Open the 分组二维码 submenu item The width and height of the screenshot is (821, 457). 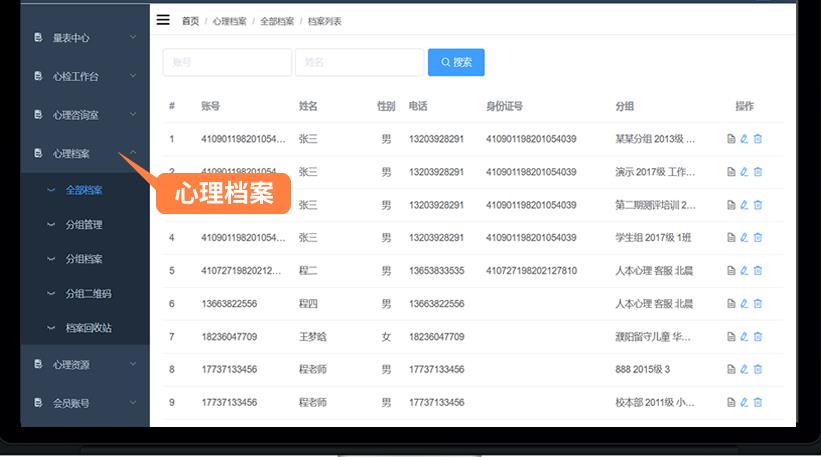click(88, 294)
